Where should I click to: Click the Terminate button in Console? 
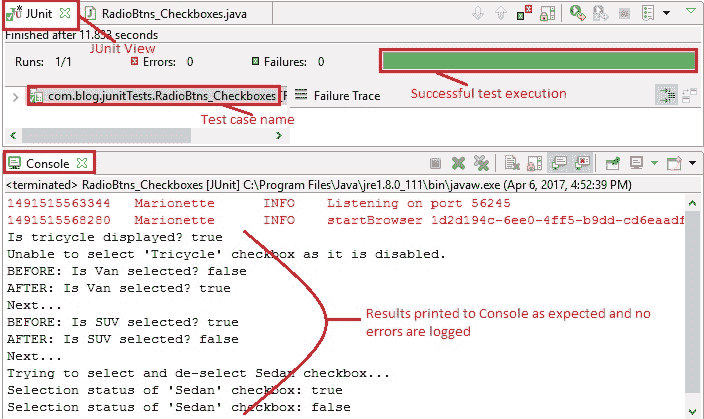coord(435,163)
